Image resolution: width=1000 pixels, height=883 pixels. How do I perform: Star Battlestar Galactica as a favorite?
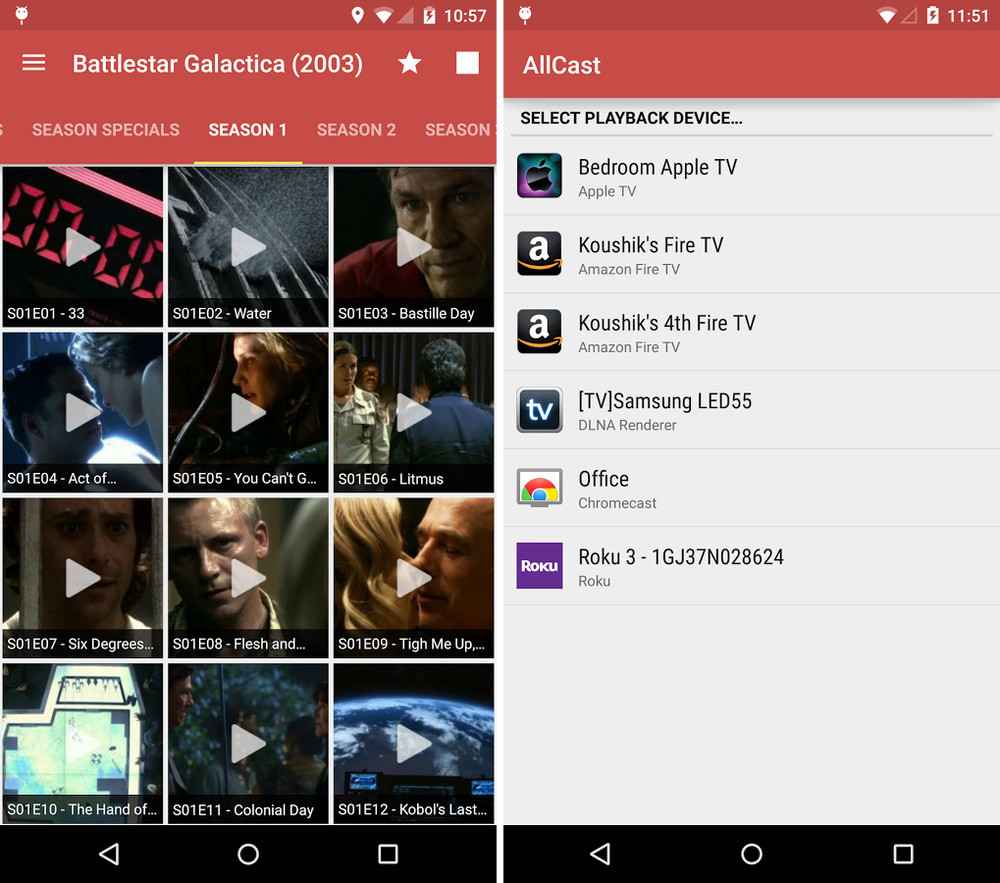click(409, 63)
